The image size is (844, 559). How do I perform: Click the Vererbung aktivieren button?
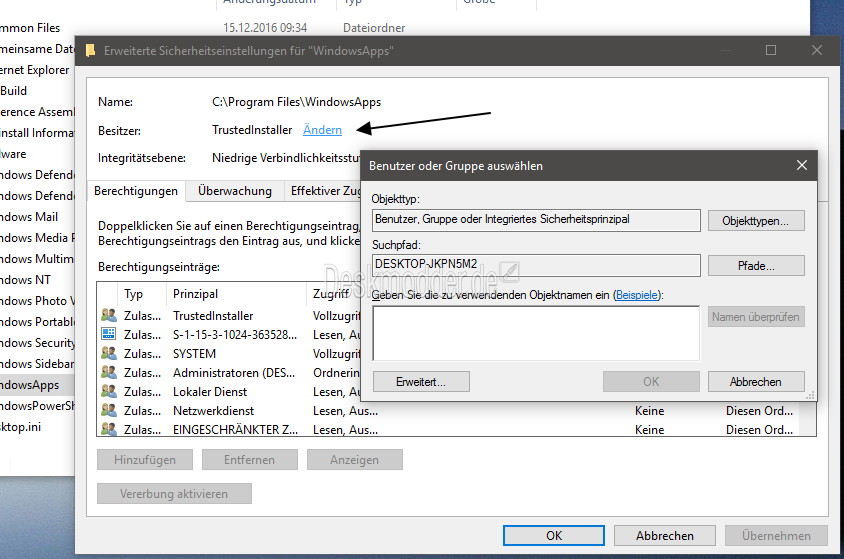pyautogui.click(x=174, y=493)
